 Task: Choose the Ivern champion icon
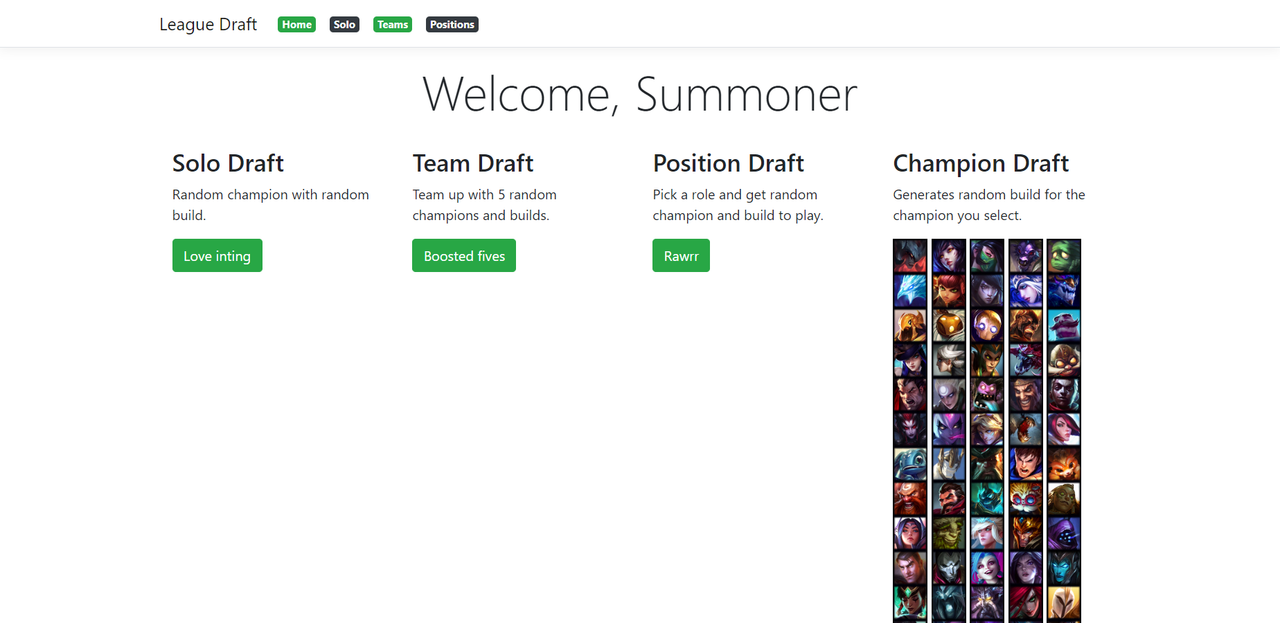click(948, 532)
